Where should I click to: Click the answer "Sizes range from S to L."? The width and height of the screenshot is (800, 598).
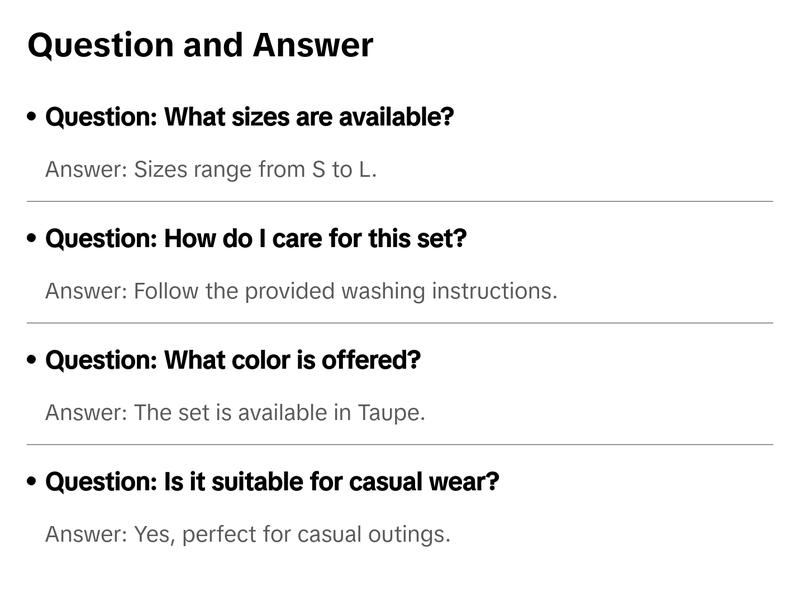pos(211,169)
